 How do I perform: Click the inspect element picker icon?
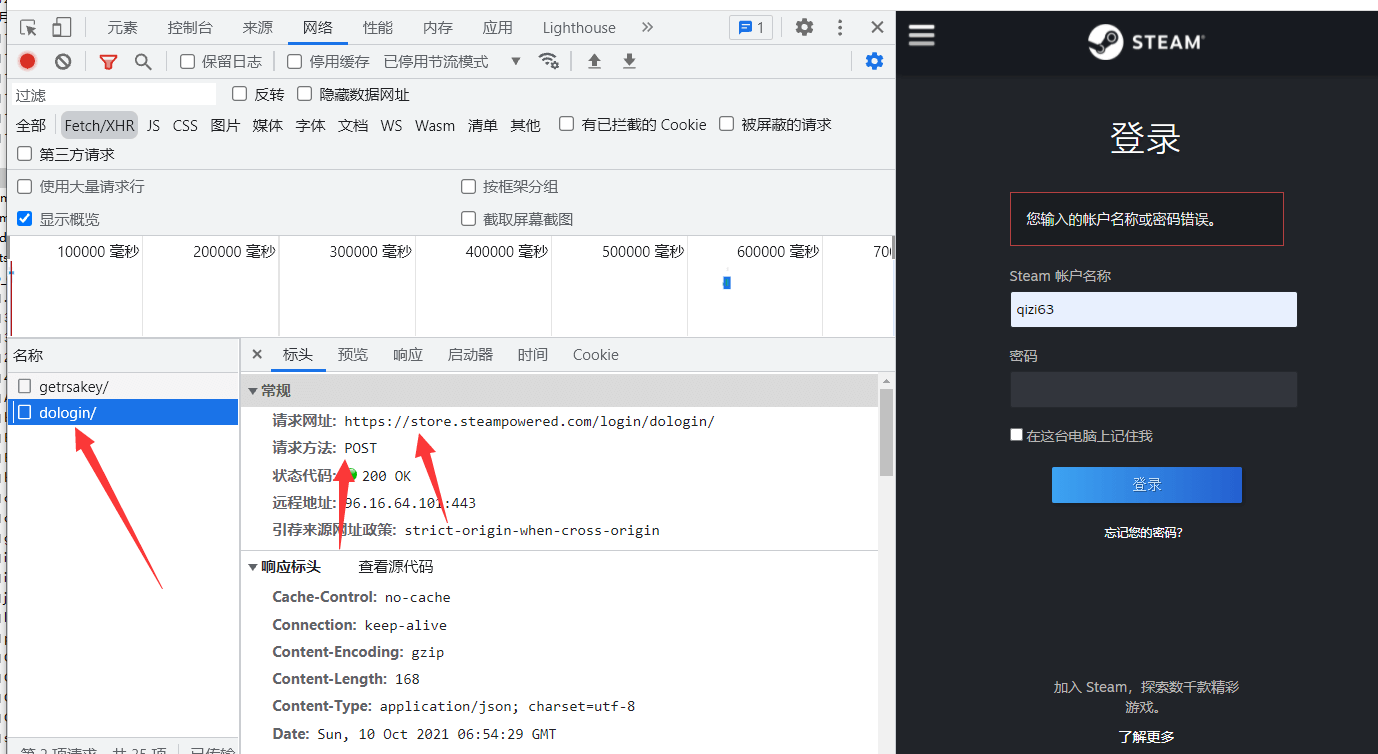pyautogui.click(x=28, y=28)
